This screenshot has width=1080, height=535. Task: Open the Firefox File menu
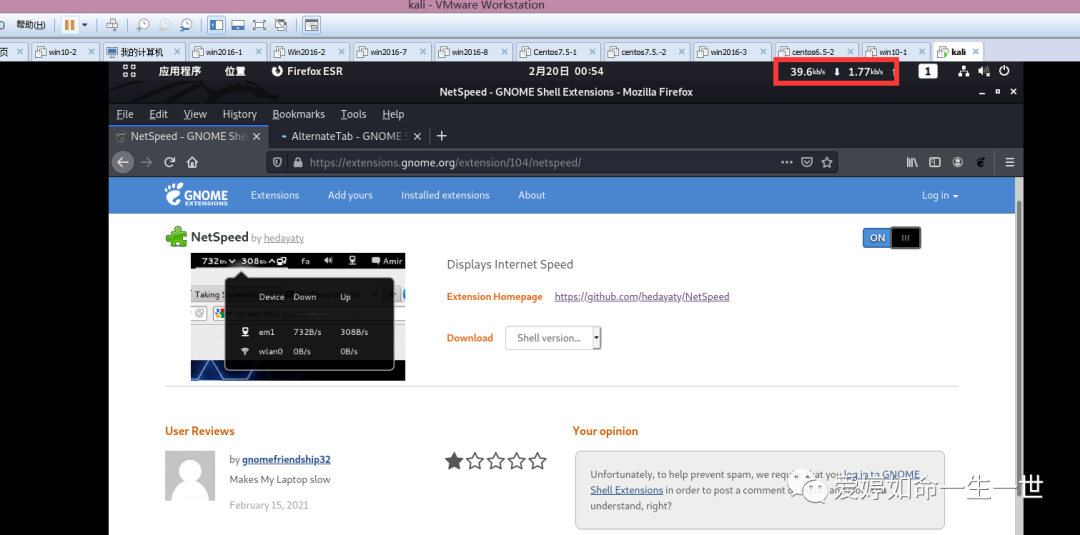[x=125, y=114]
